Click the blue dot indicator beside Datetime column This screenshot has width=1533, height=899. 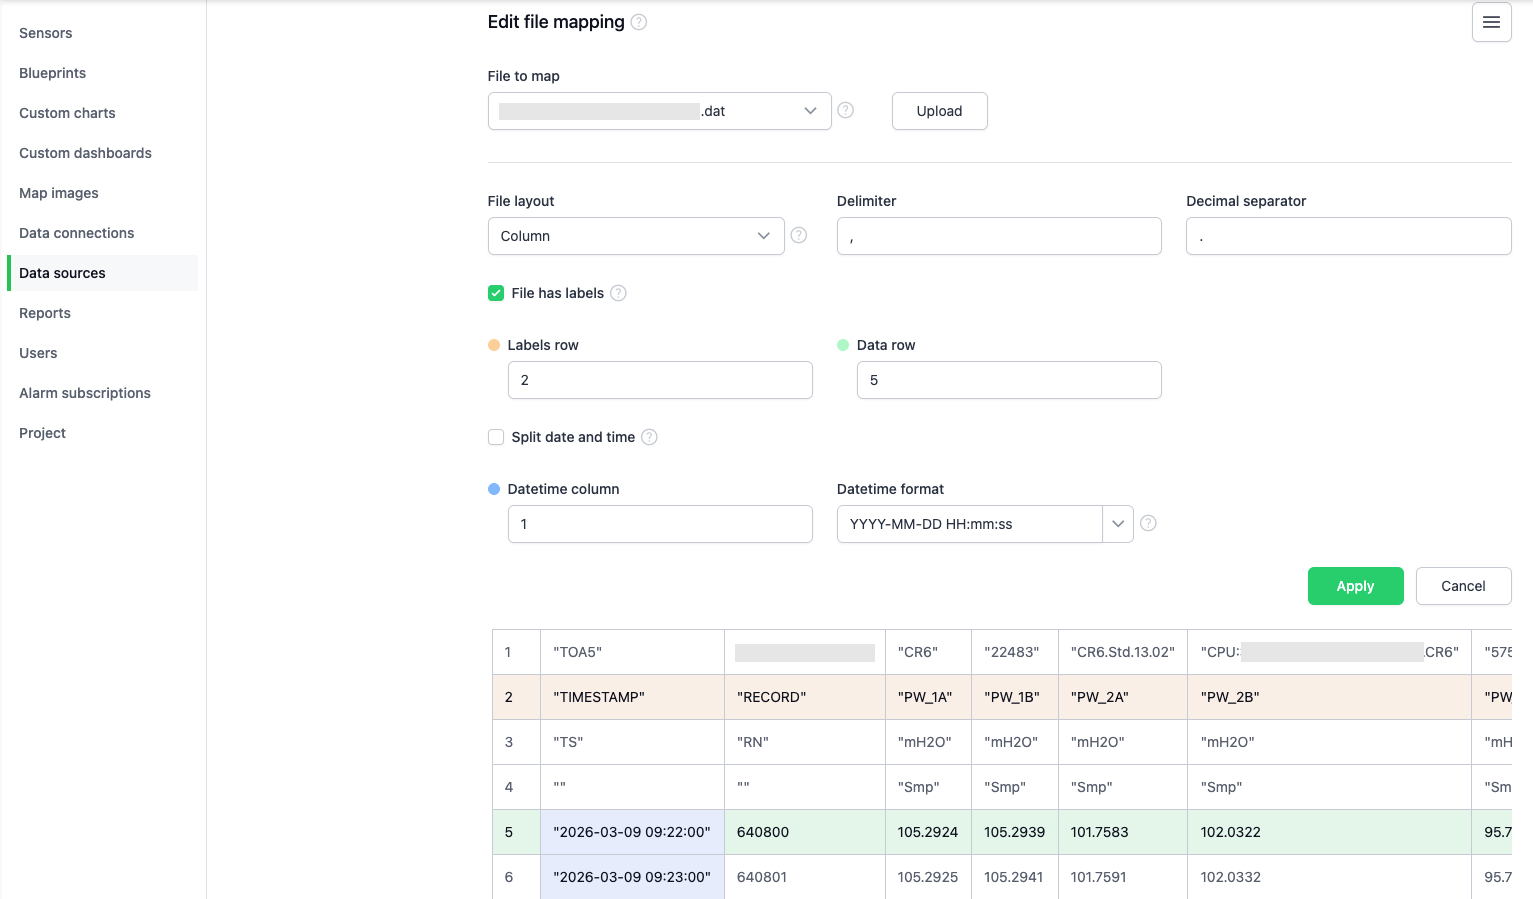pos(493,489)
